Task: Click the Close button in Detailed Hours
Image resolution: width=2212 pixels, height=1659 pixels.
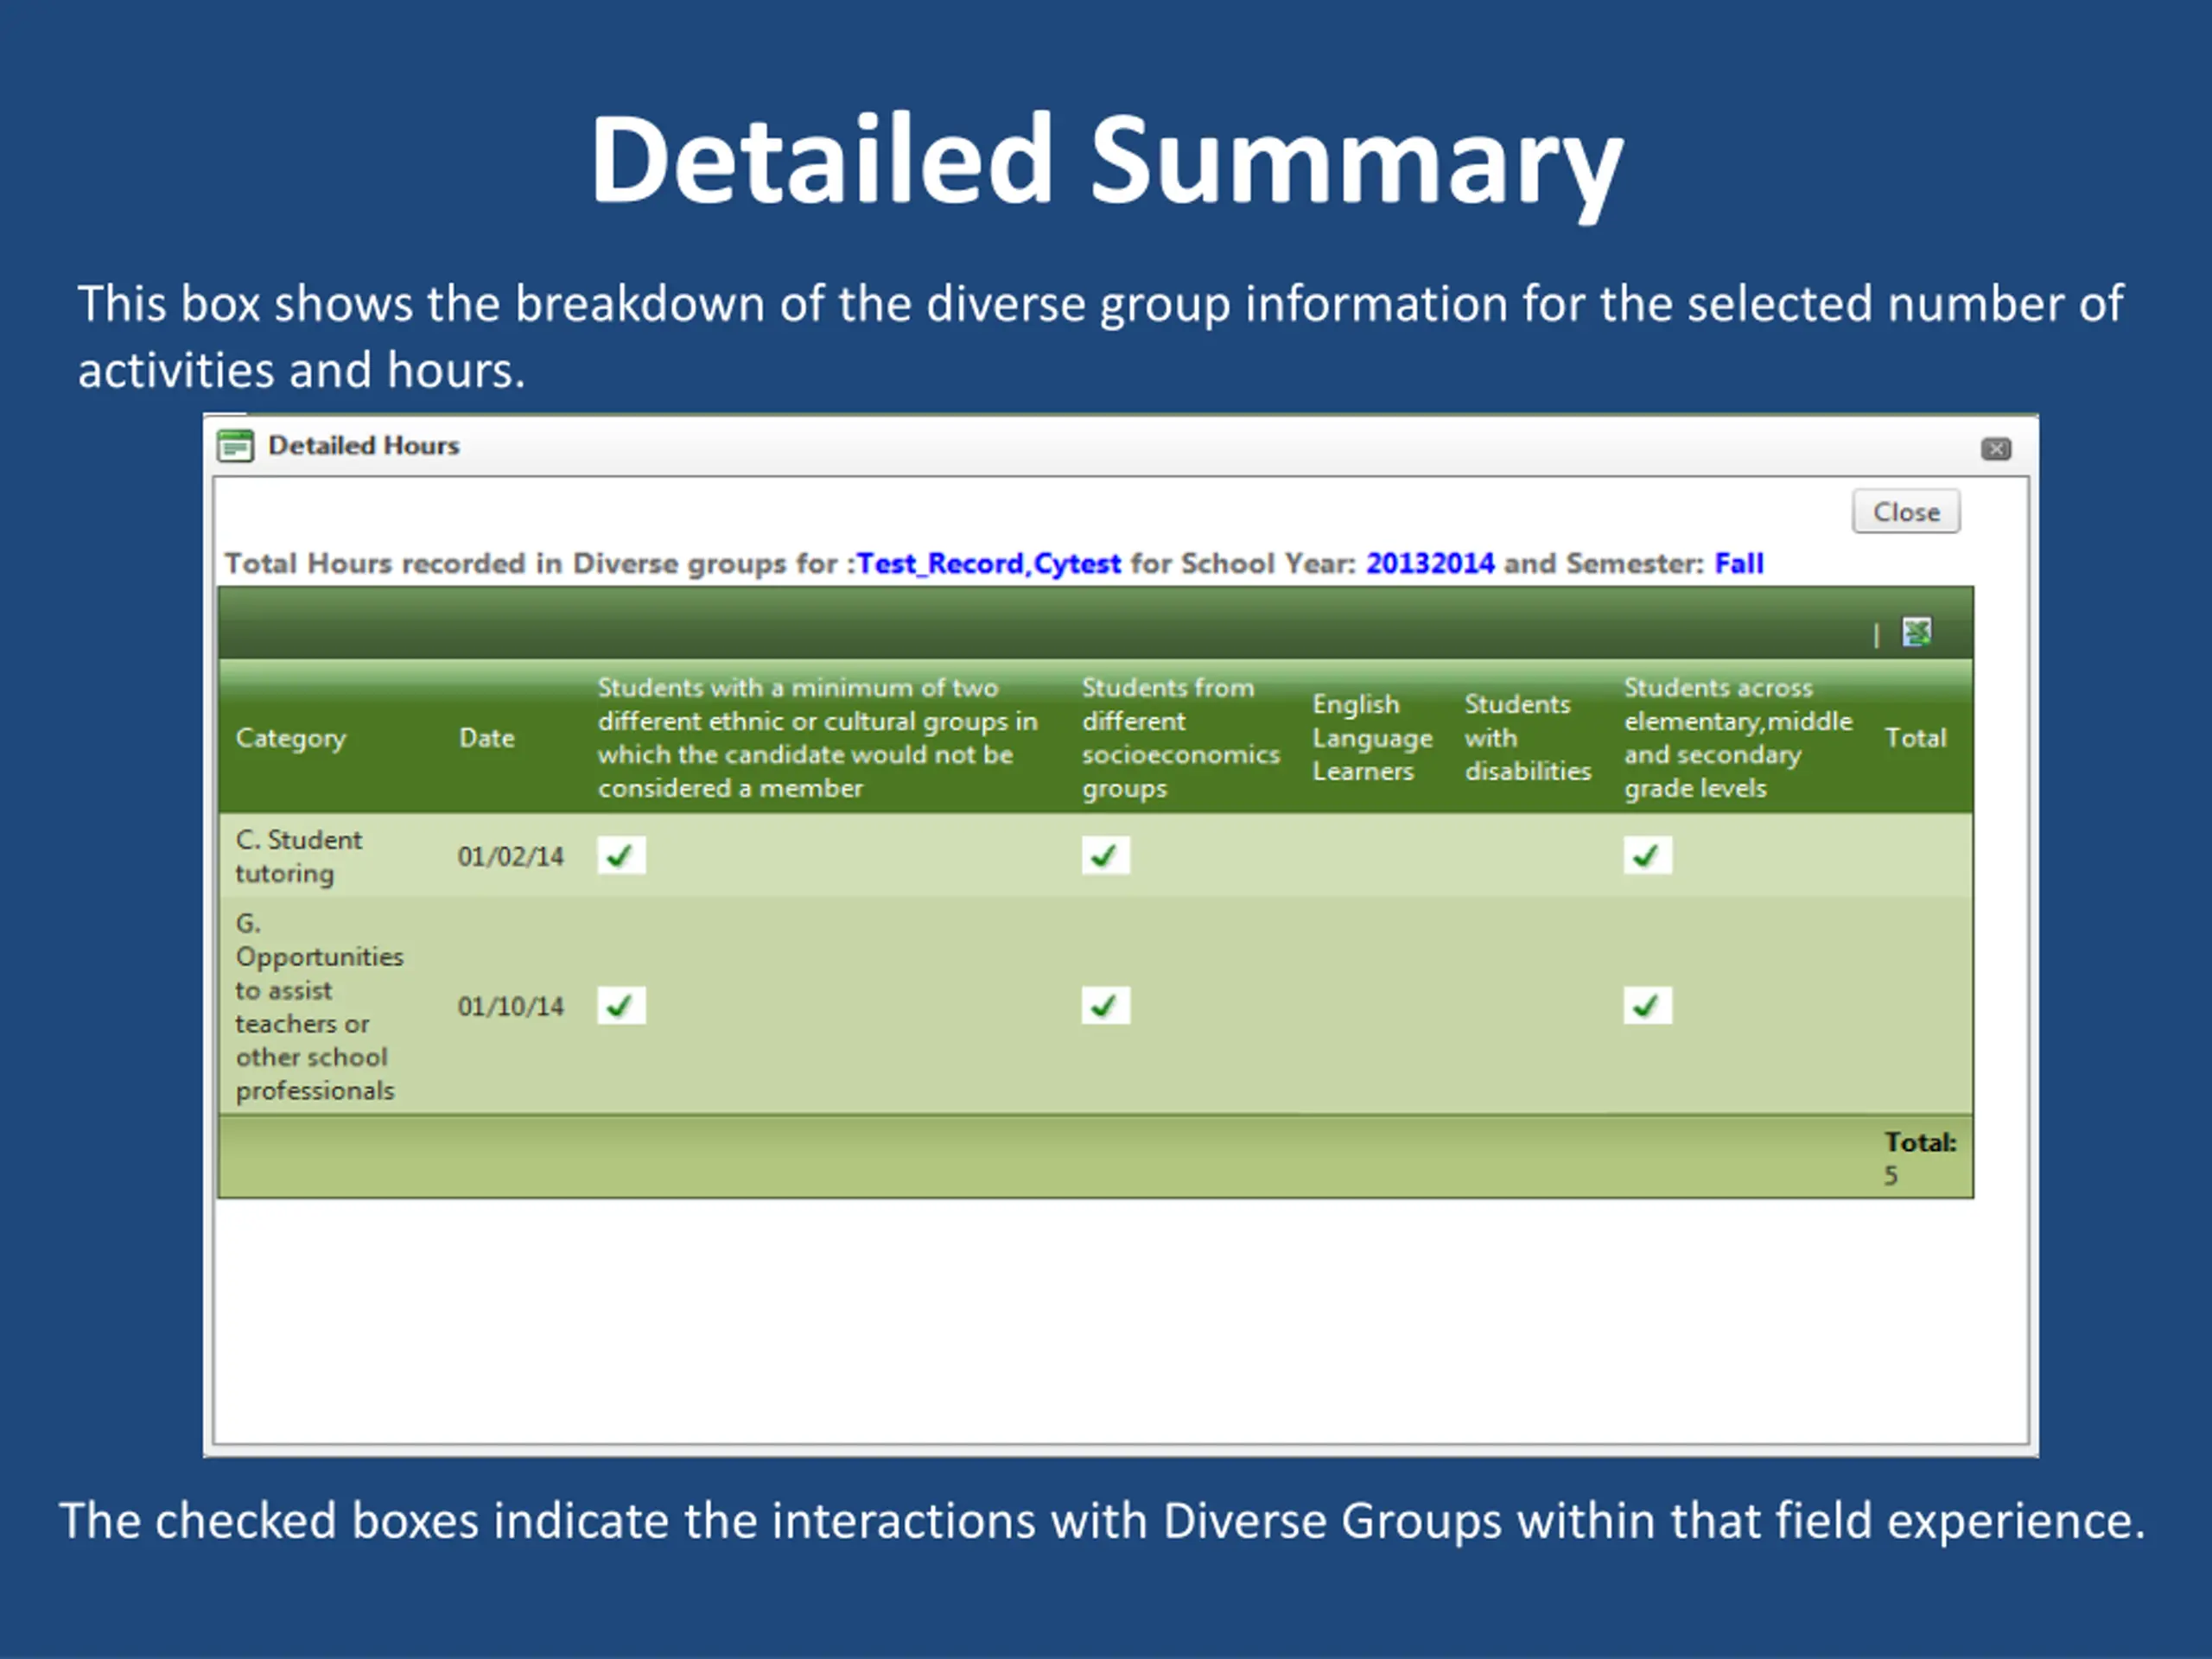Action: 1905,511
